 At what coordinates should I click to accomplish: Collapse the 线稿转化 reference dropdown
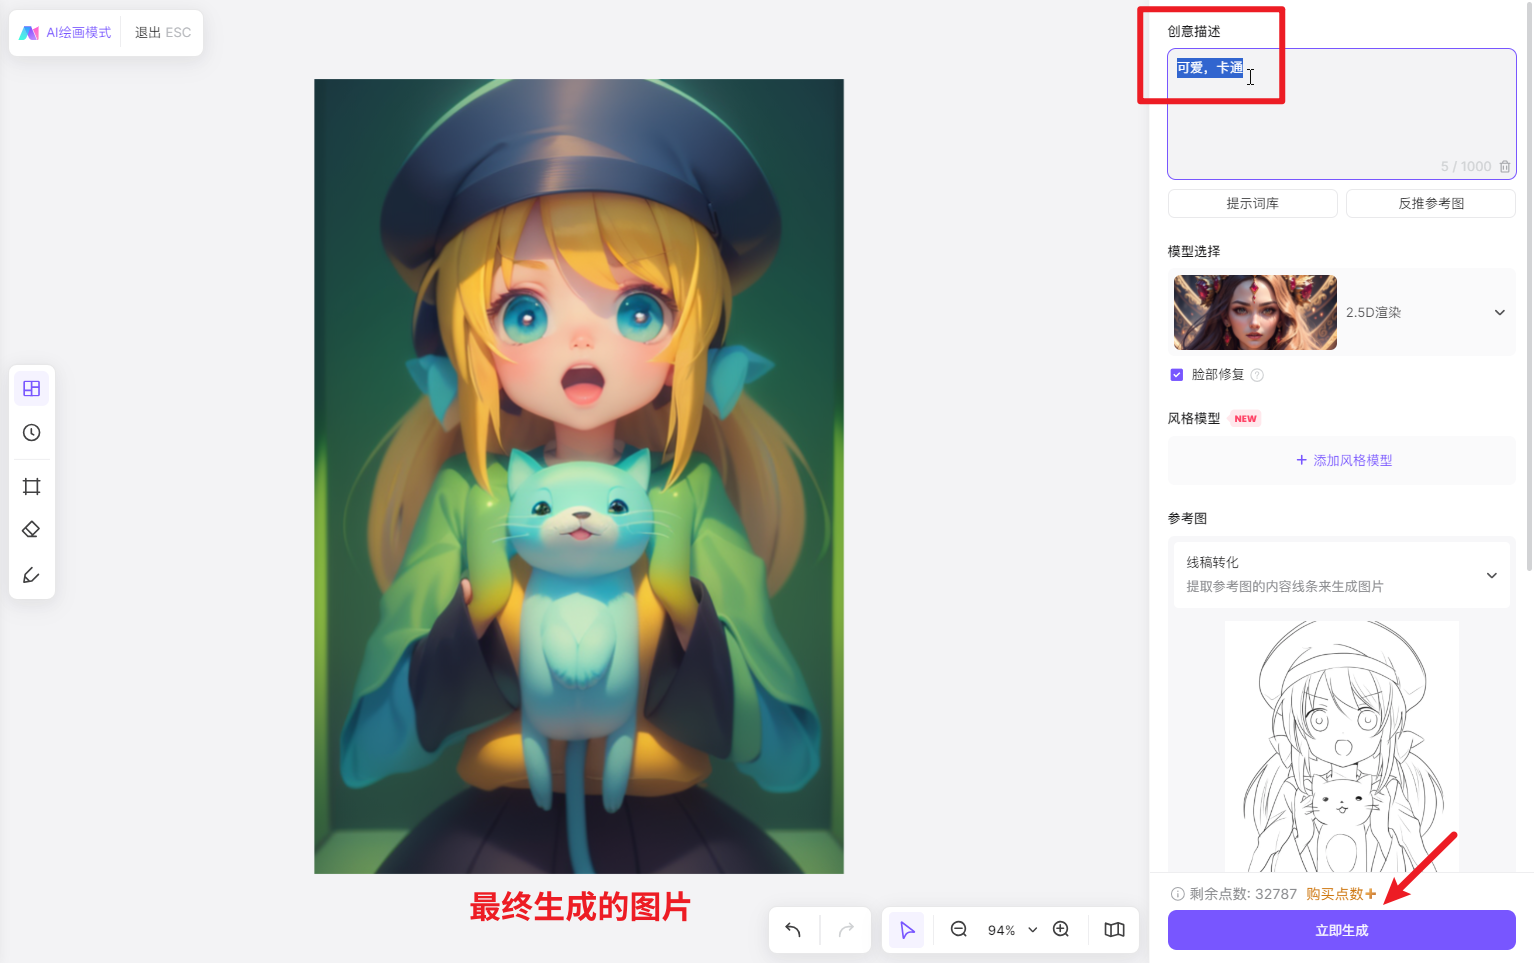(x=1490, y=574)
